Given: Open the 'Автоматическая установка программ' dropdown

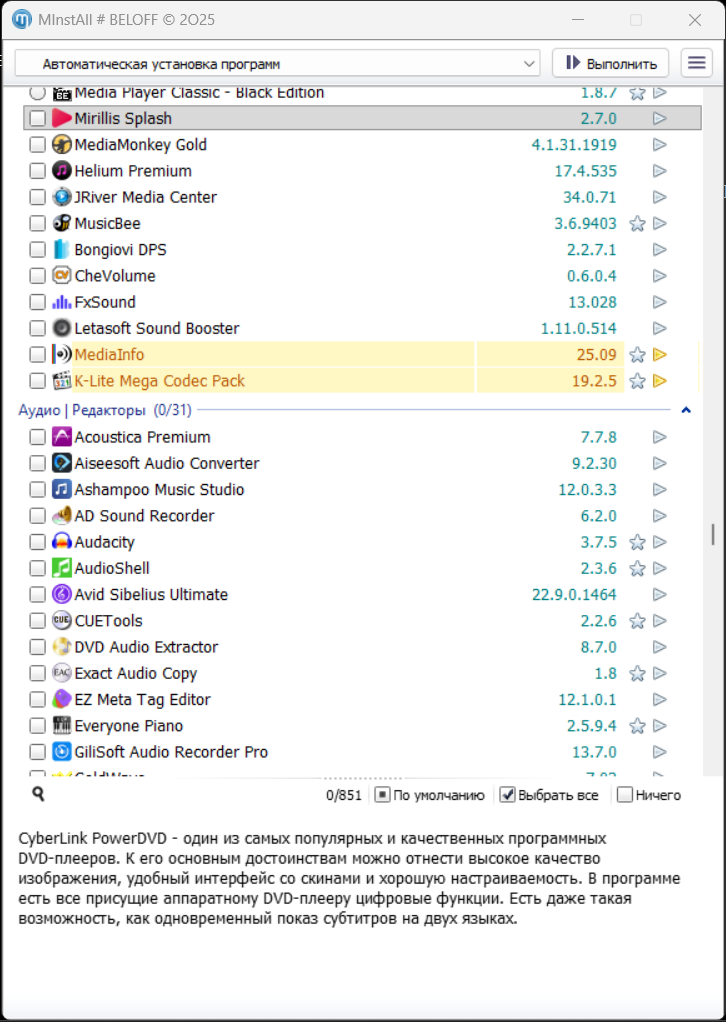Looking at the screenshot, I should (x=278, y=63).
